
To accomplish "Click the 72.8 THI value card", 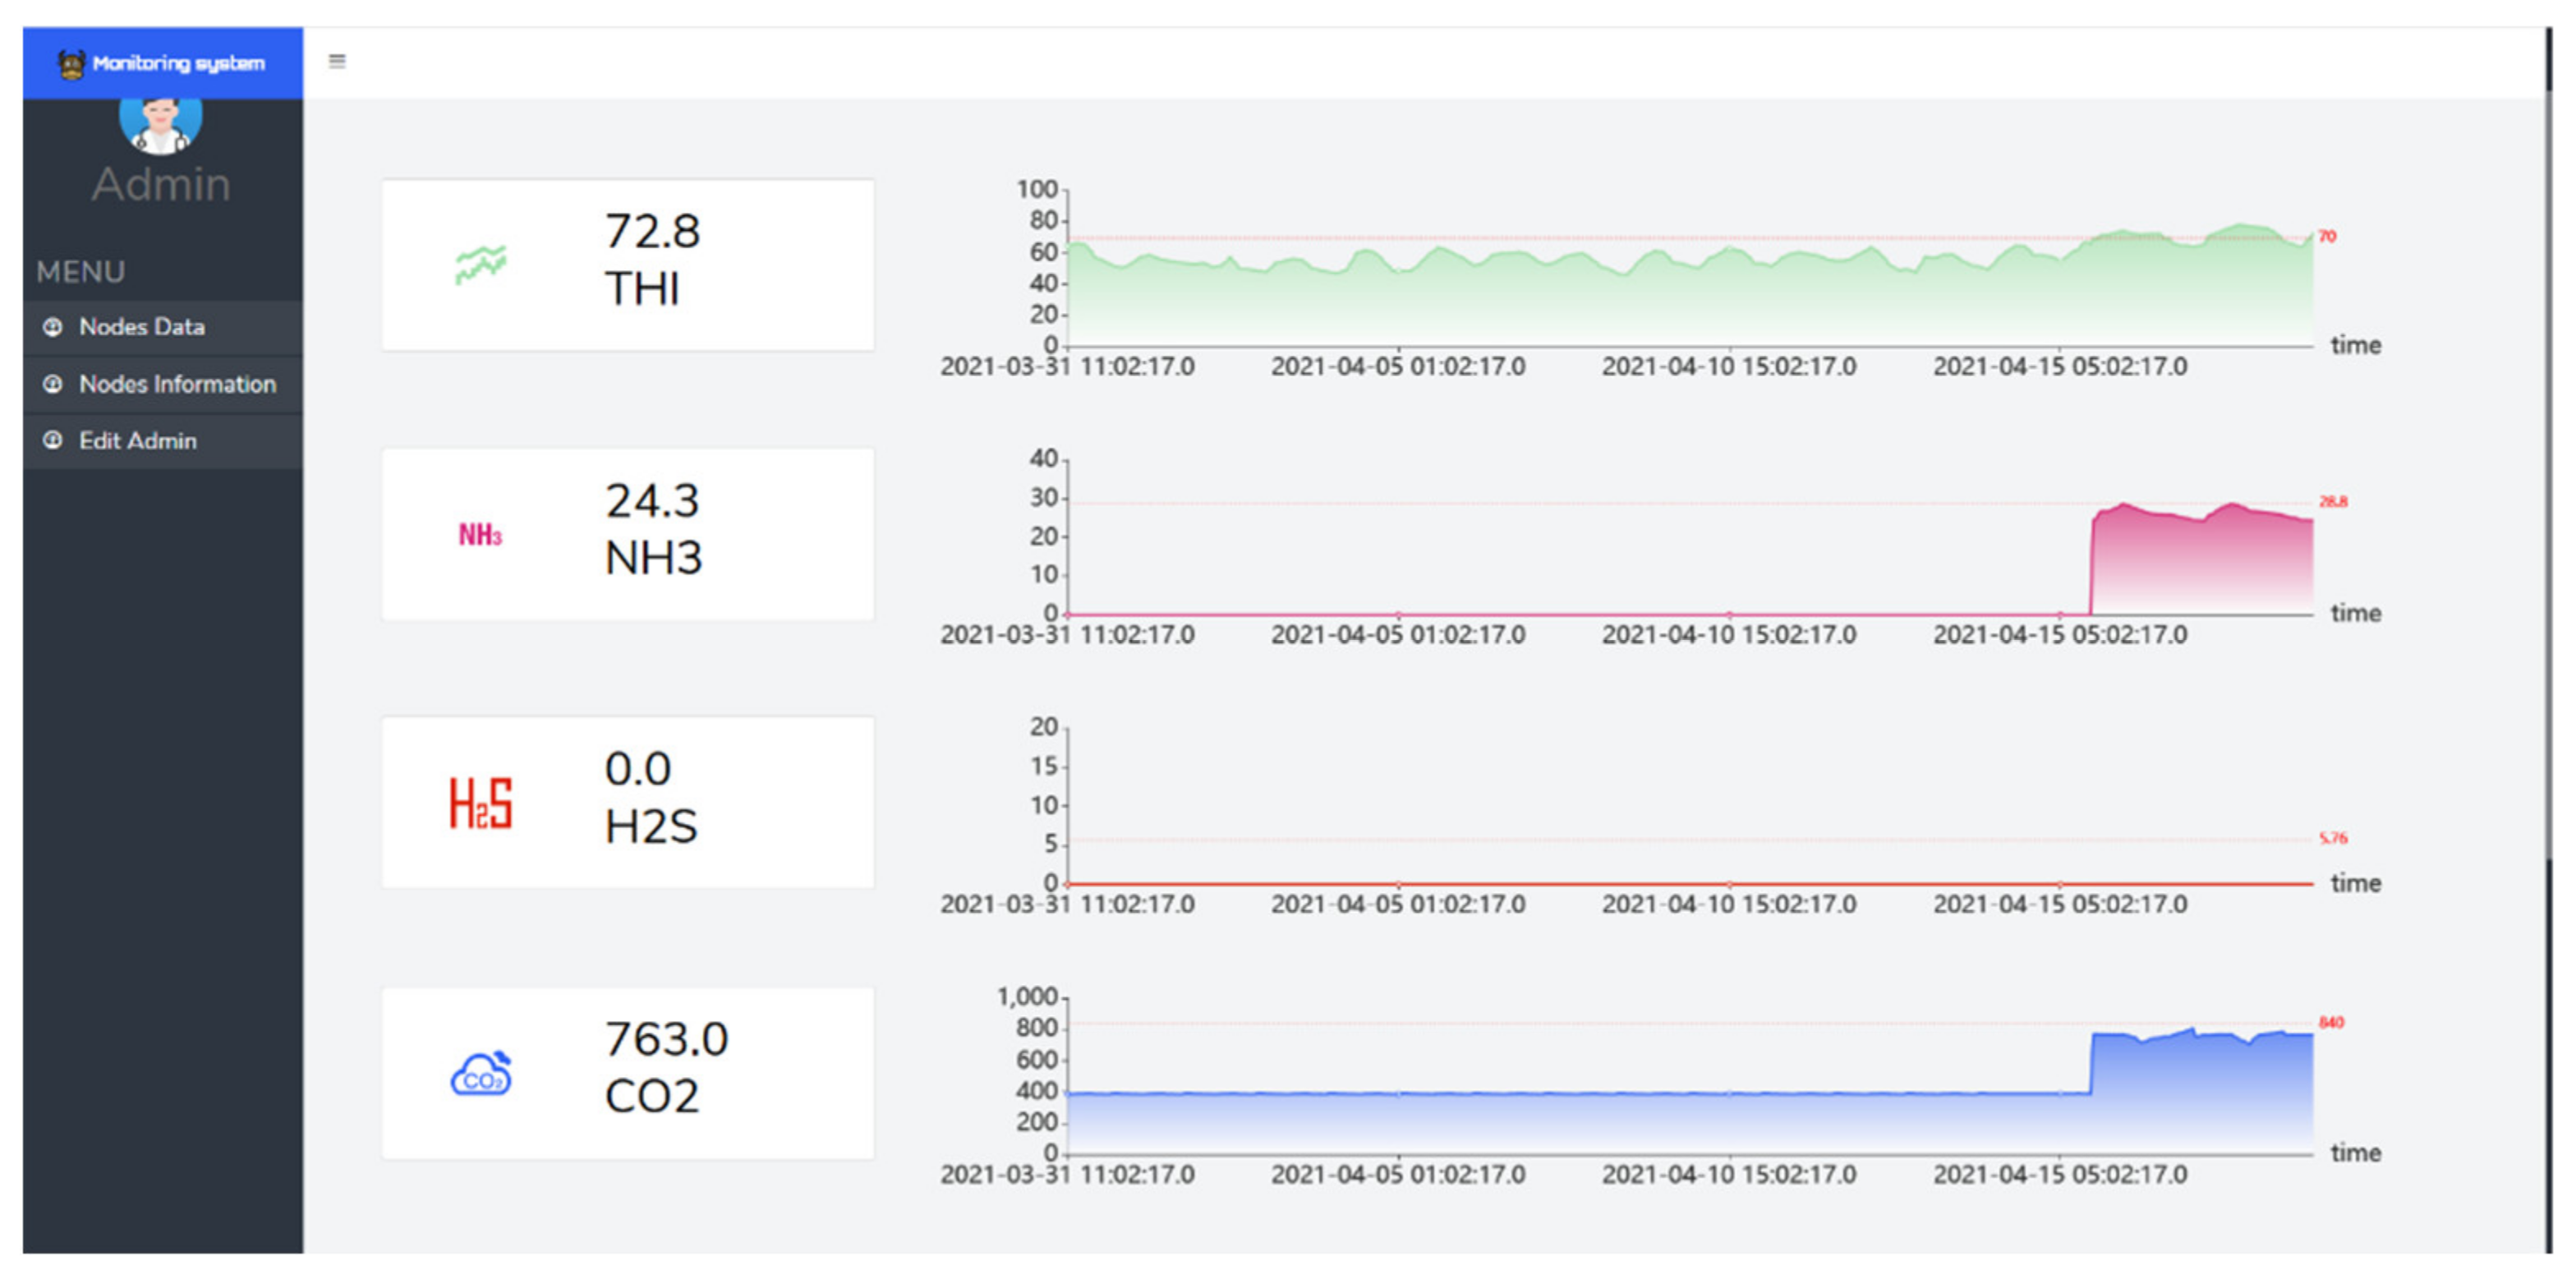I will [628, 265].
